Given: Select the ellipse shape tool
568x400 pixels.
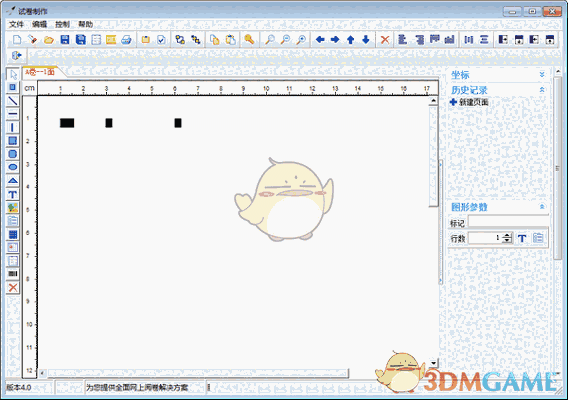Looking at the screenshot, I should click(13, 167).
